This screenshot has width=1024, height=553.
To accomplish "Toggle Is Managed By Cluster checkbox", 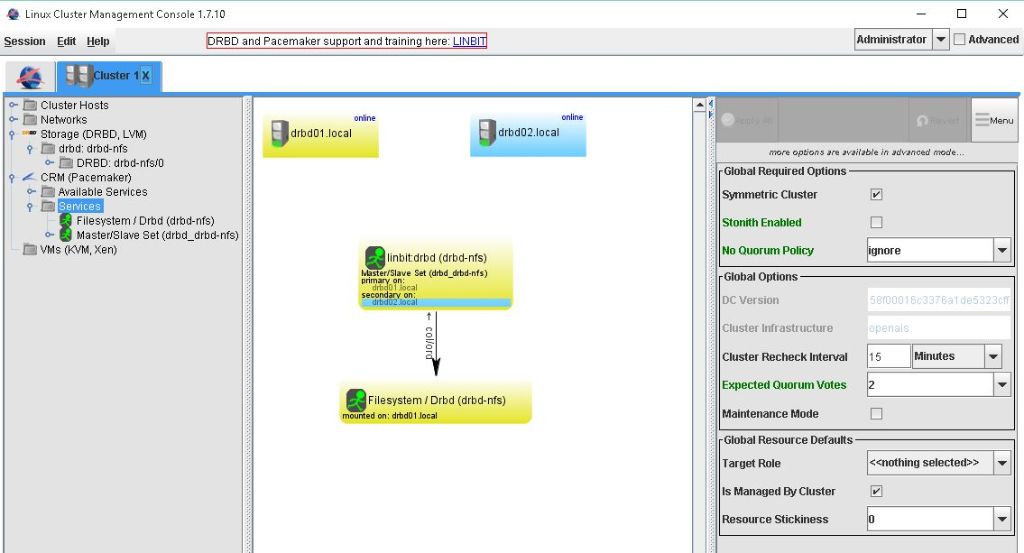I will coord(876,491).
